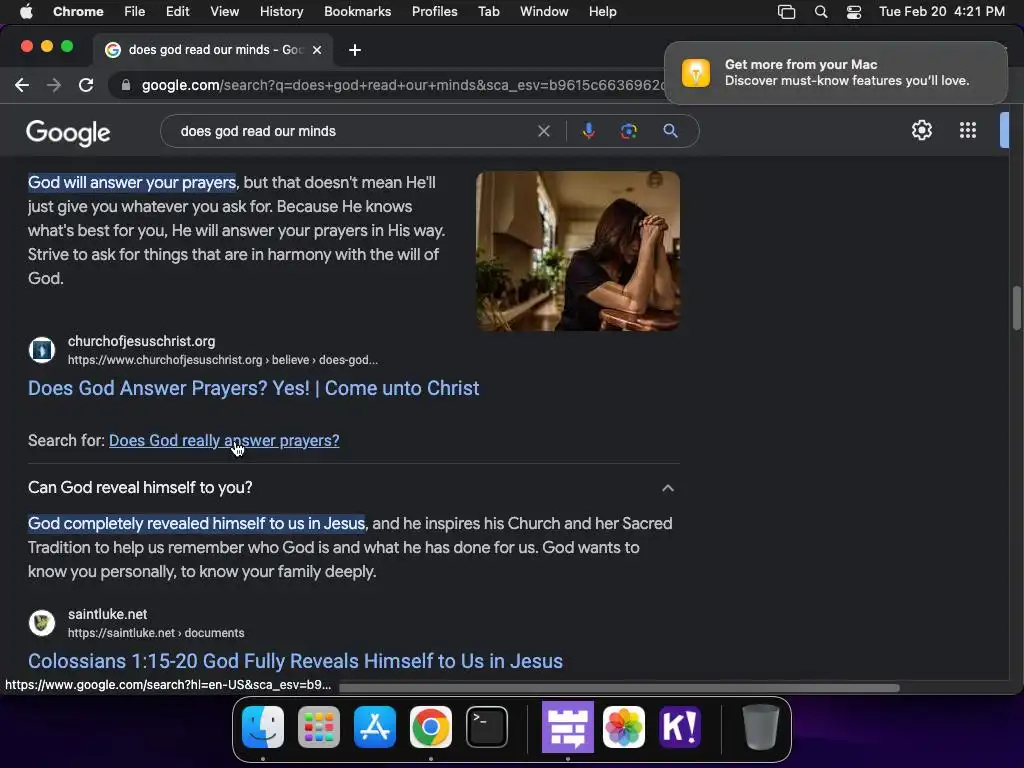Click 'Does God really answer prayers?' link
Screen dimensions: 1024x768
click(x=224, y=441)
